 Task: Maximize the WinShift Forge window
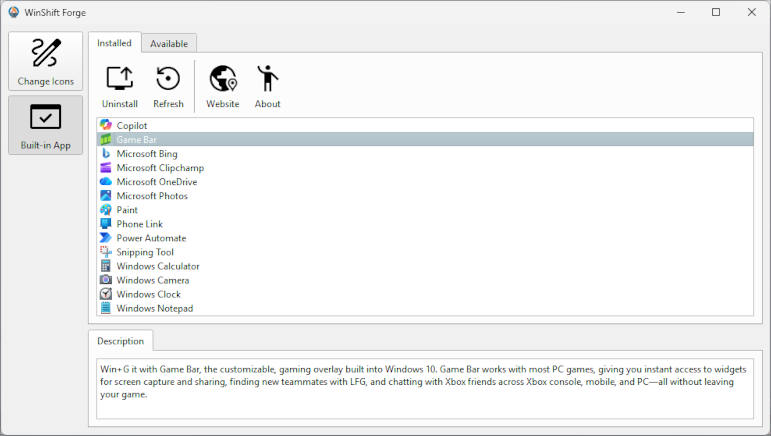pyautogui.click(x=715, y=12)
